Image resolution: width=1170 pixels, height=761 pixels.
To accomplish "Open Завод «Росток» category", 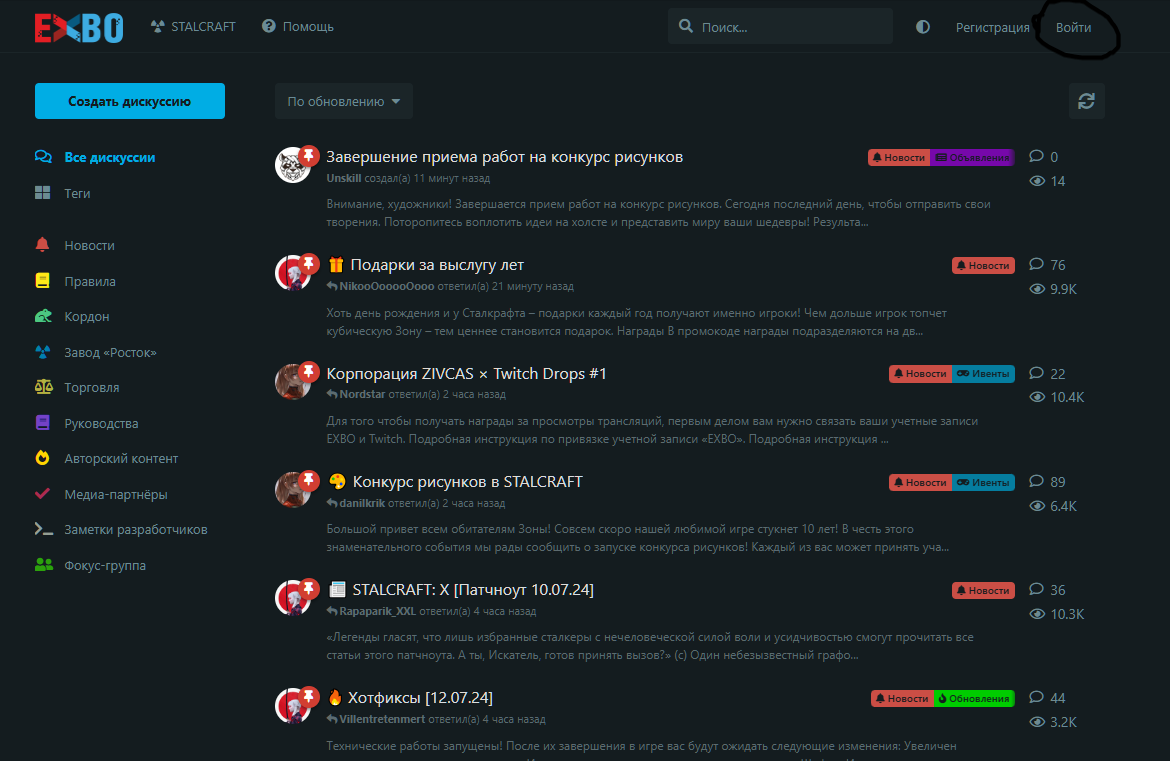I will 110,352.
